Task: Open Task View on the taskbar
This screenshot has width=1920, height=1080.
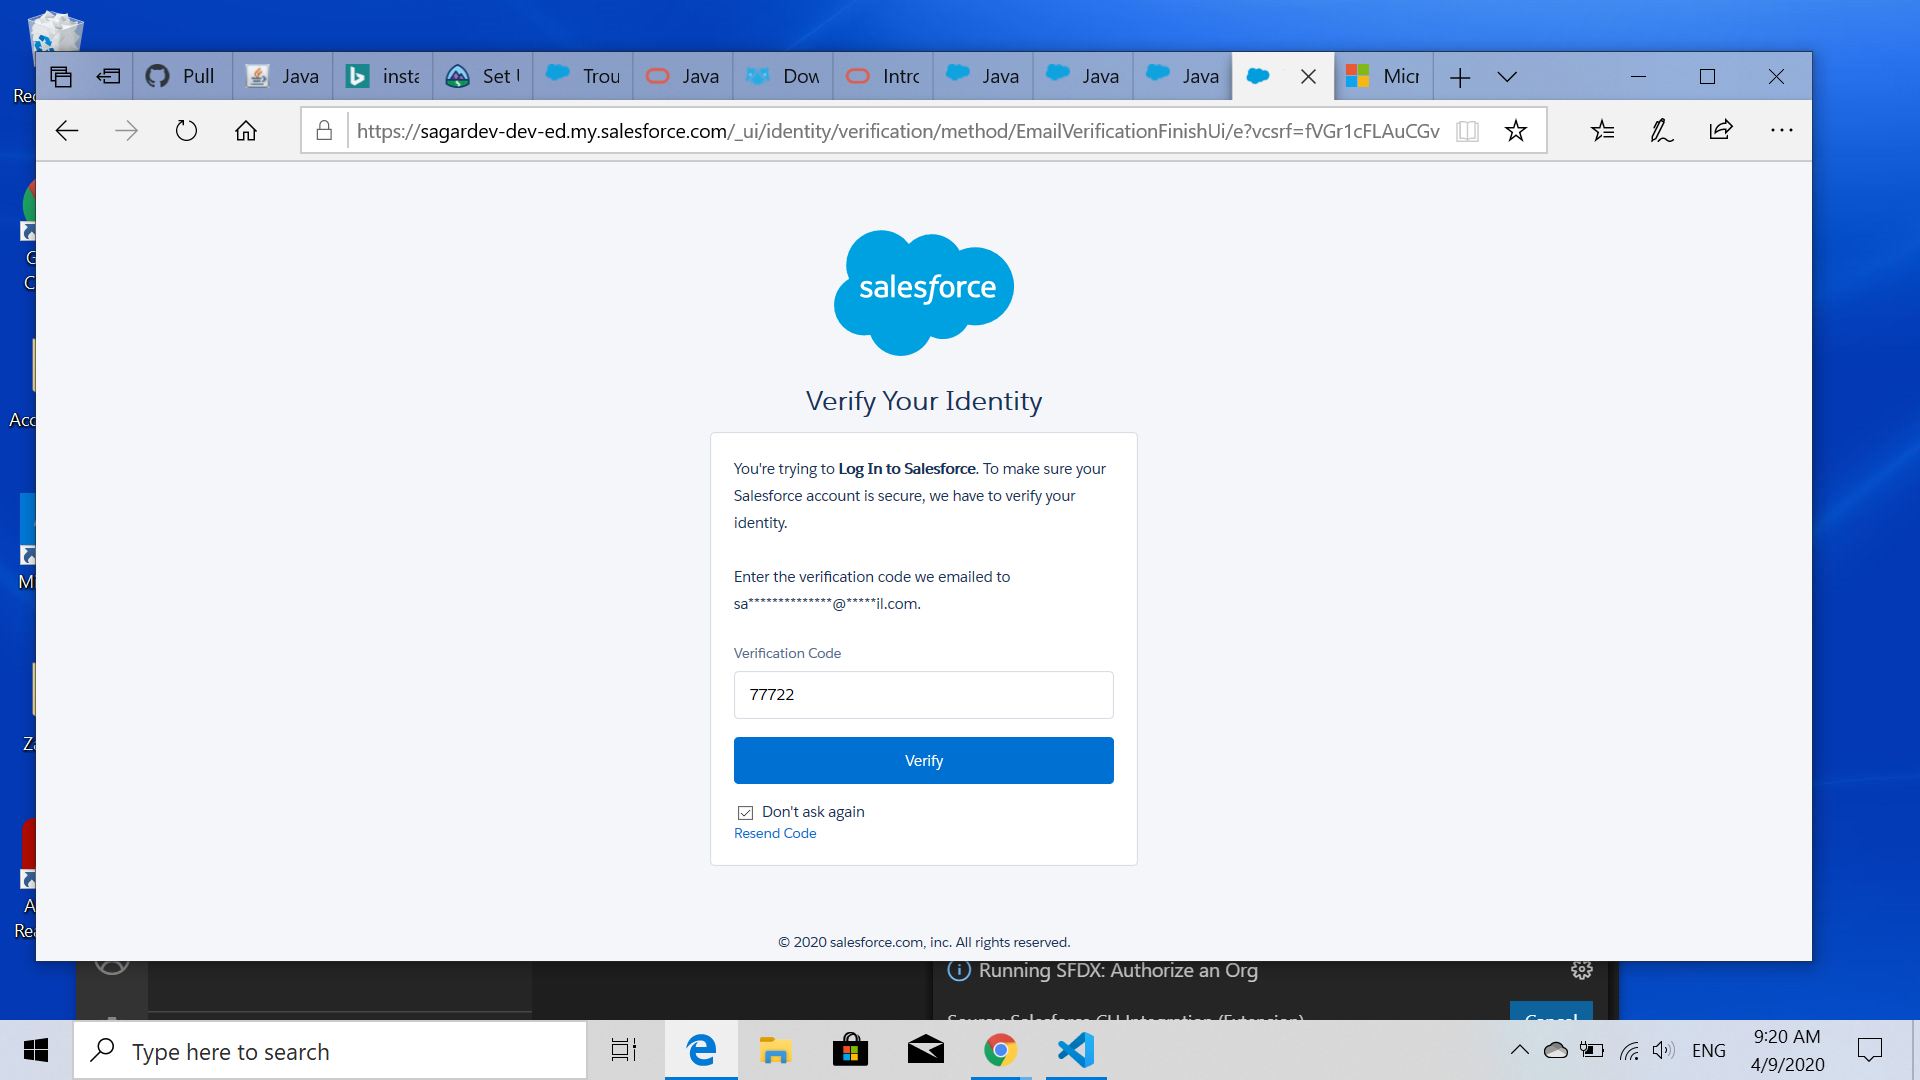Action: pos(624,1050)
